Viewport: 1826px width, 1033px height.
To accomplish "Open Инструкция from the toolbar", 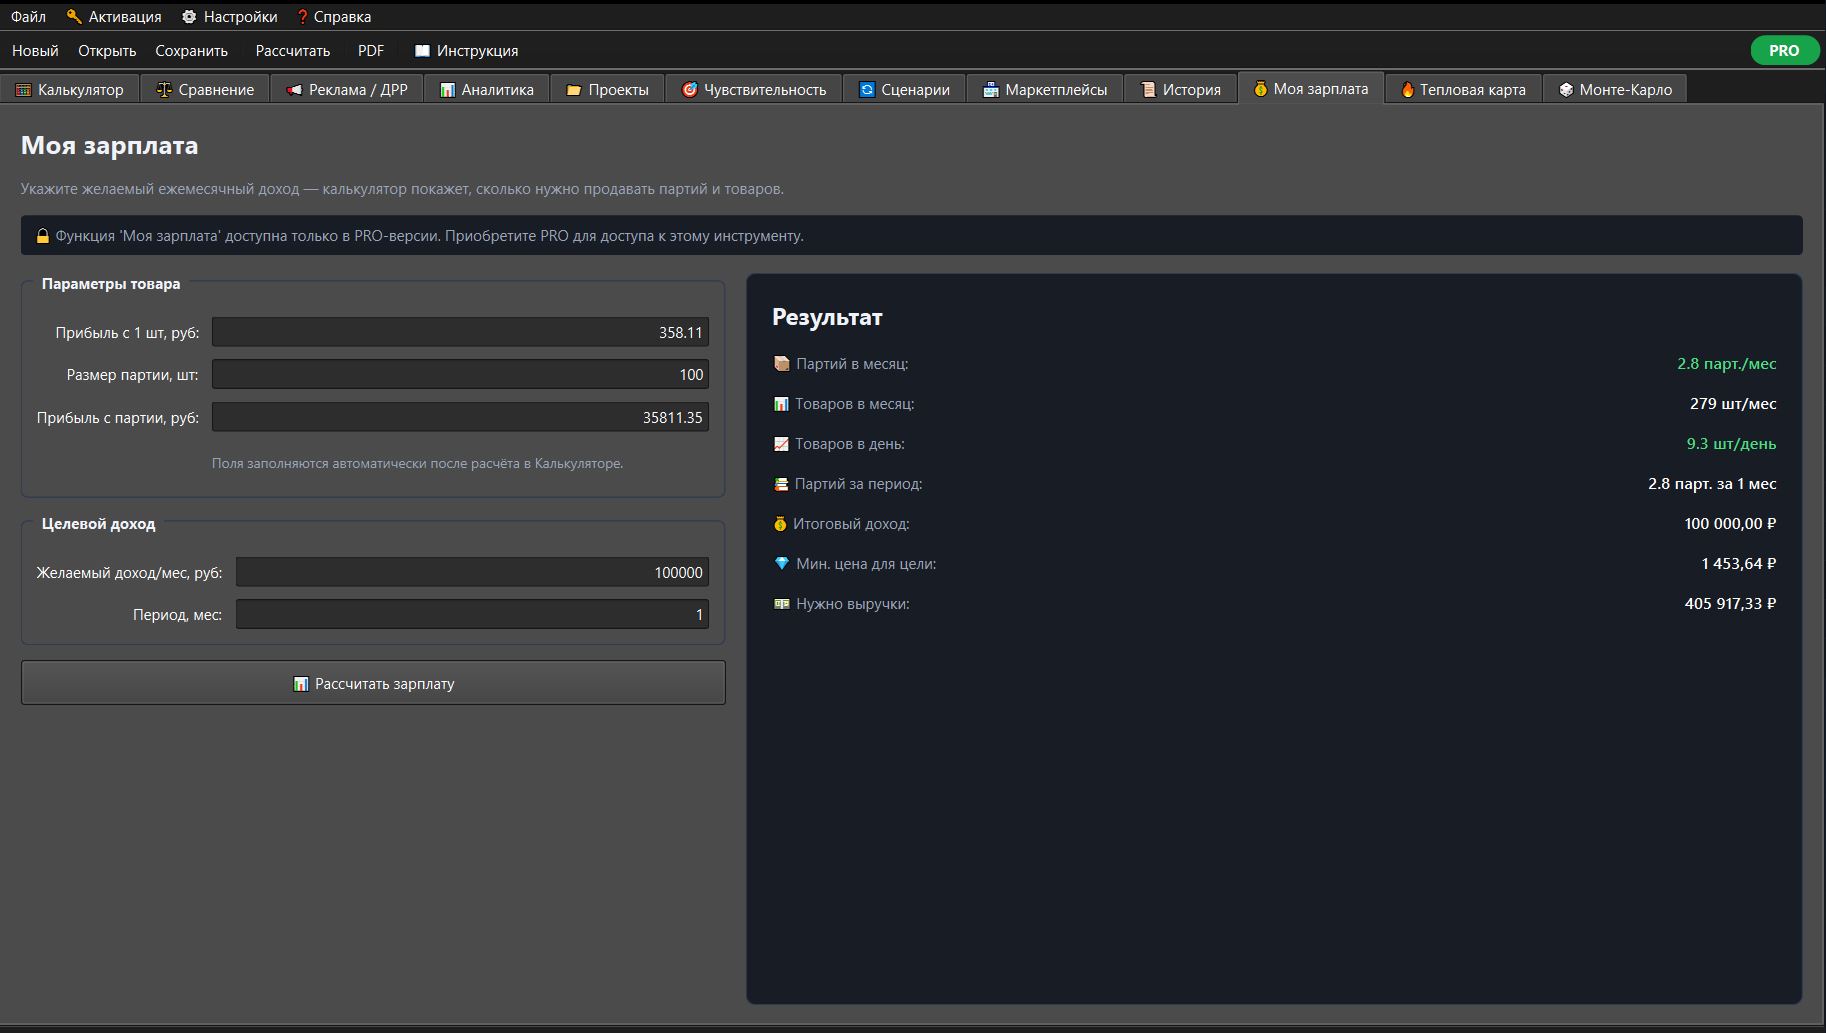I will [x=466, y=50].
